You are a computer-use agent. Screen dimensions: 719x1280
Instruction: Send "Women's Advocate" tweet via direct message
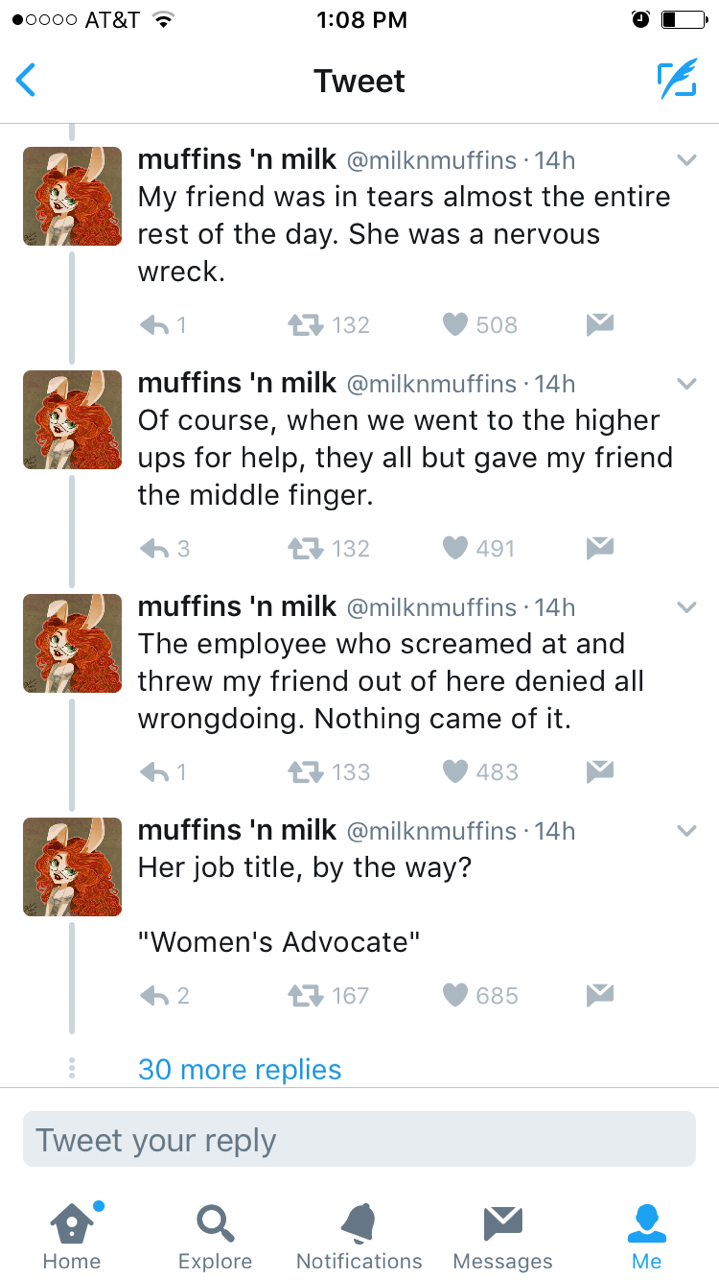[599, 995]
